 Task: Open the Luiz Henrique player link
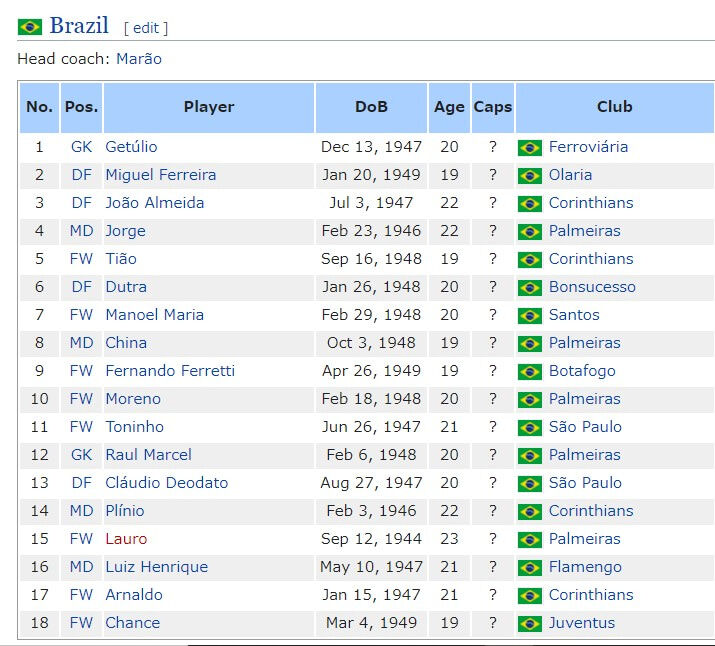157,567
